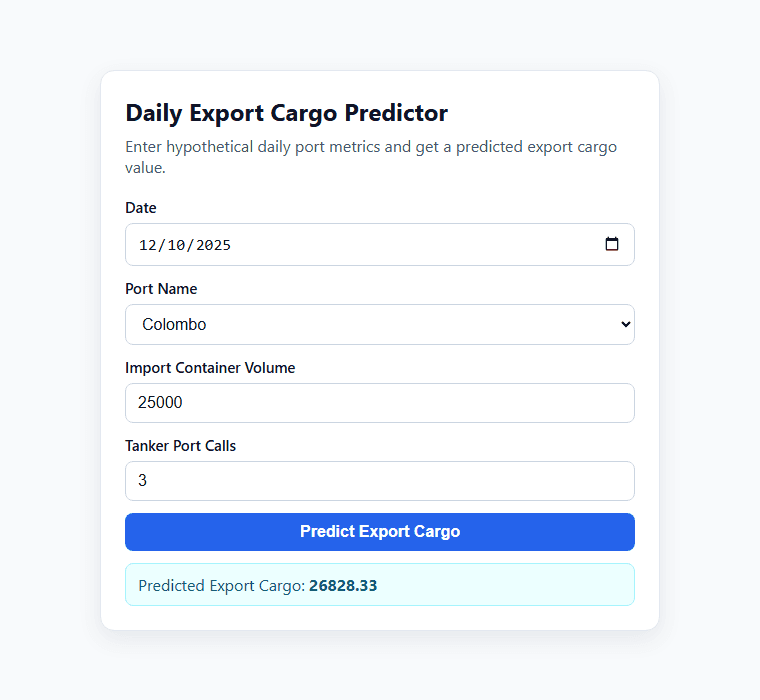This screenshot has height=700, width=760.
Task: Click the Date field label
Action: 141,208
